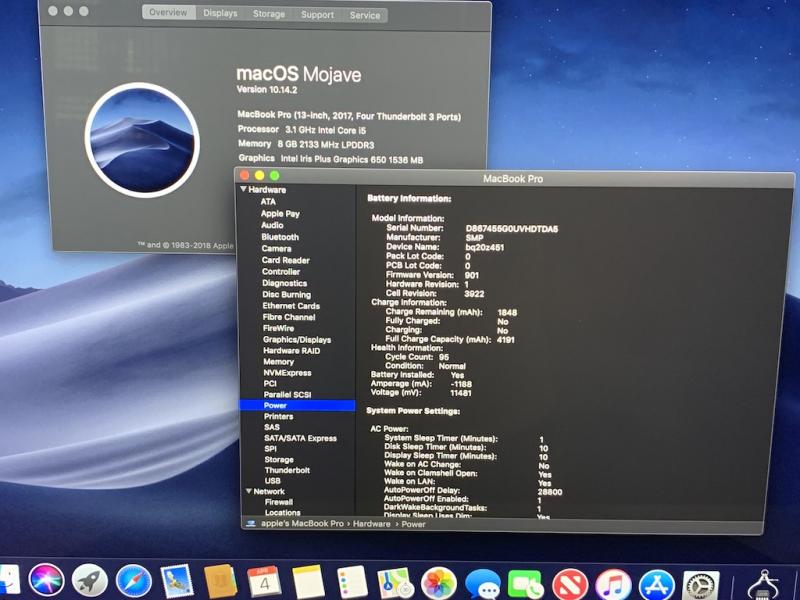Open Launchpad rocket icon
The width and height of the screenshot is (800, 600).
(x=90, y=581)
